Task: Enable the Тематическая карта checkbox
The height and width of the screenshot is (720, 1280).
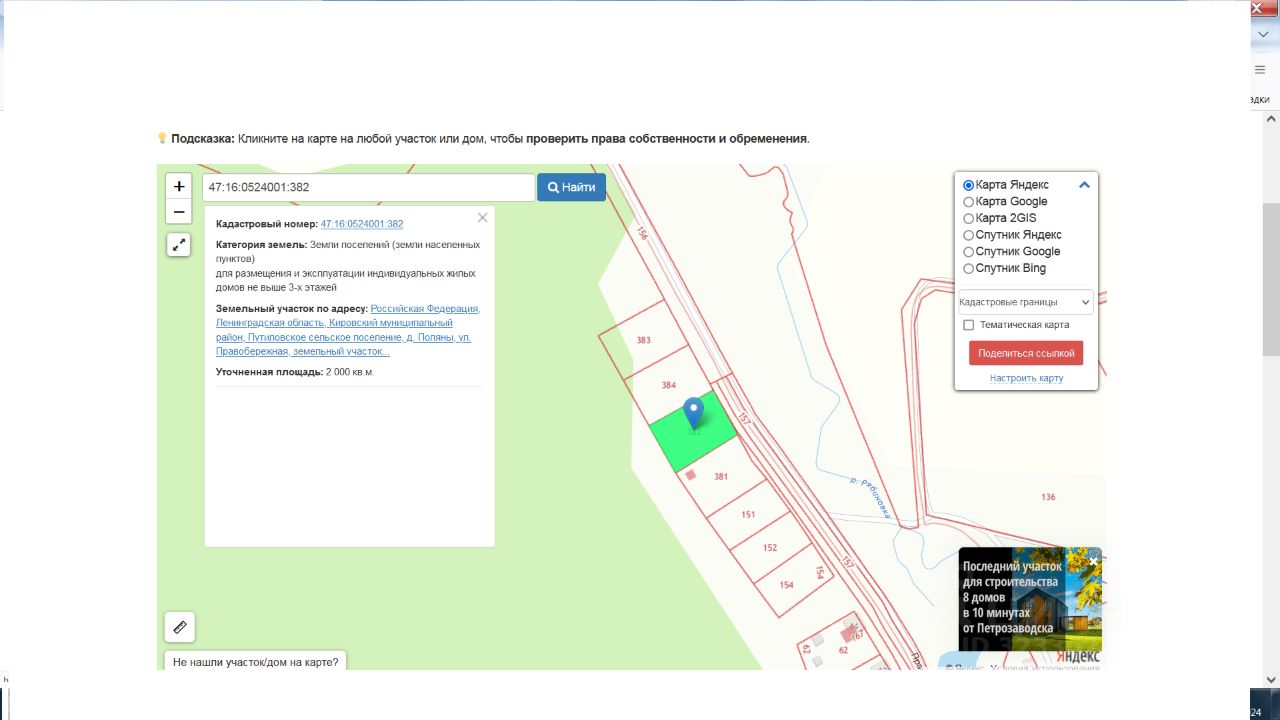Action: (968, 325)
